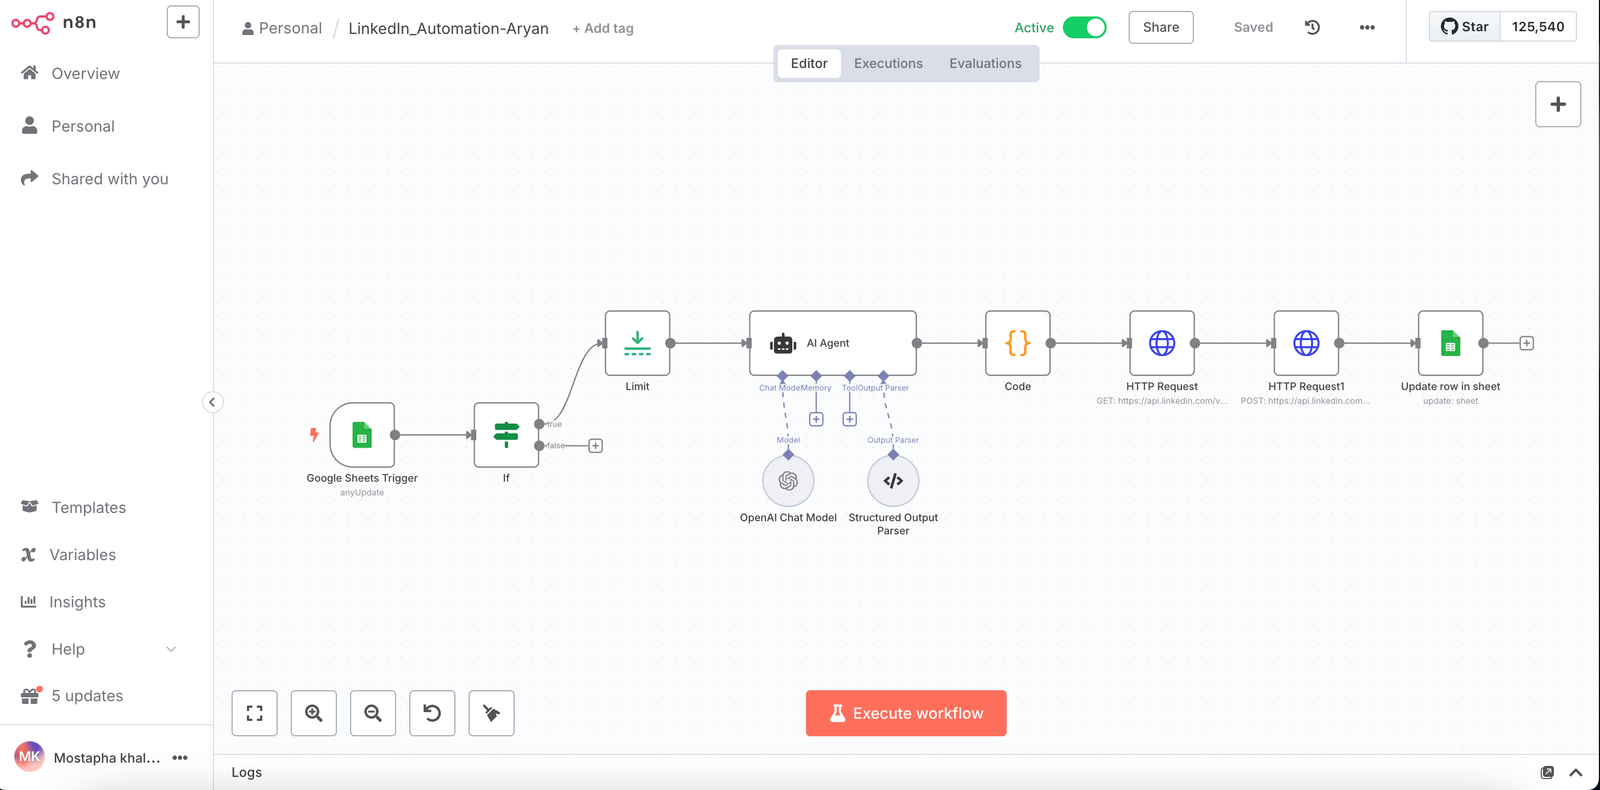This screenshot has width=1600, height=790.
Task: Select the Code node
Action: point(1018,343)
